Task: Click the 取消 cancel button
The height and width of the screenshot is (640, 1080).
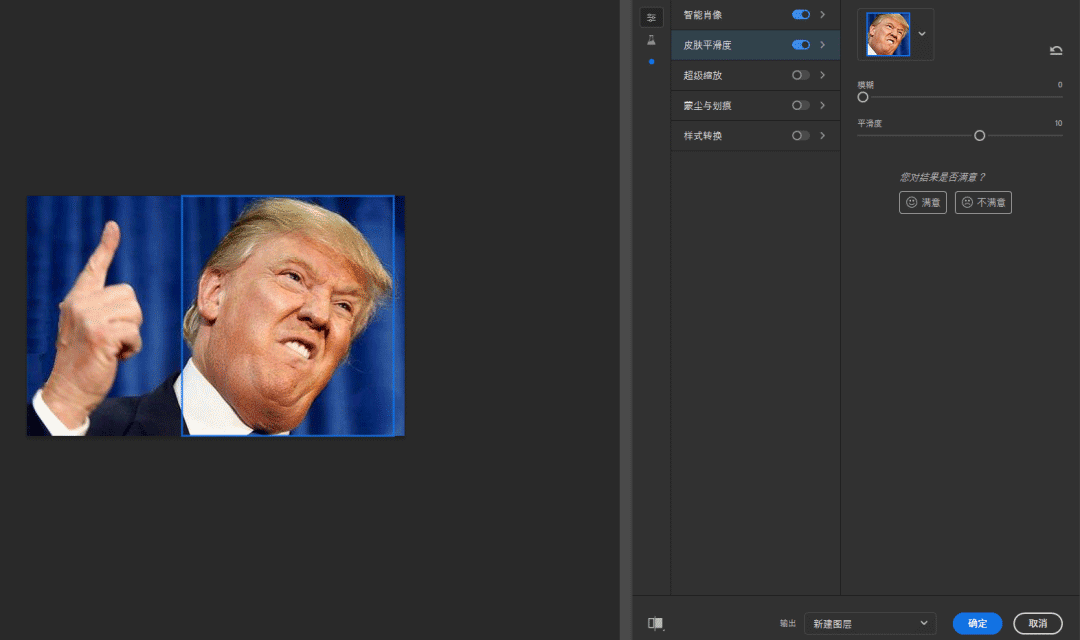Action: pyautogui.click(x=1038, y=622)
